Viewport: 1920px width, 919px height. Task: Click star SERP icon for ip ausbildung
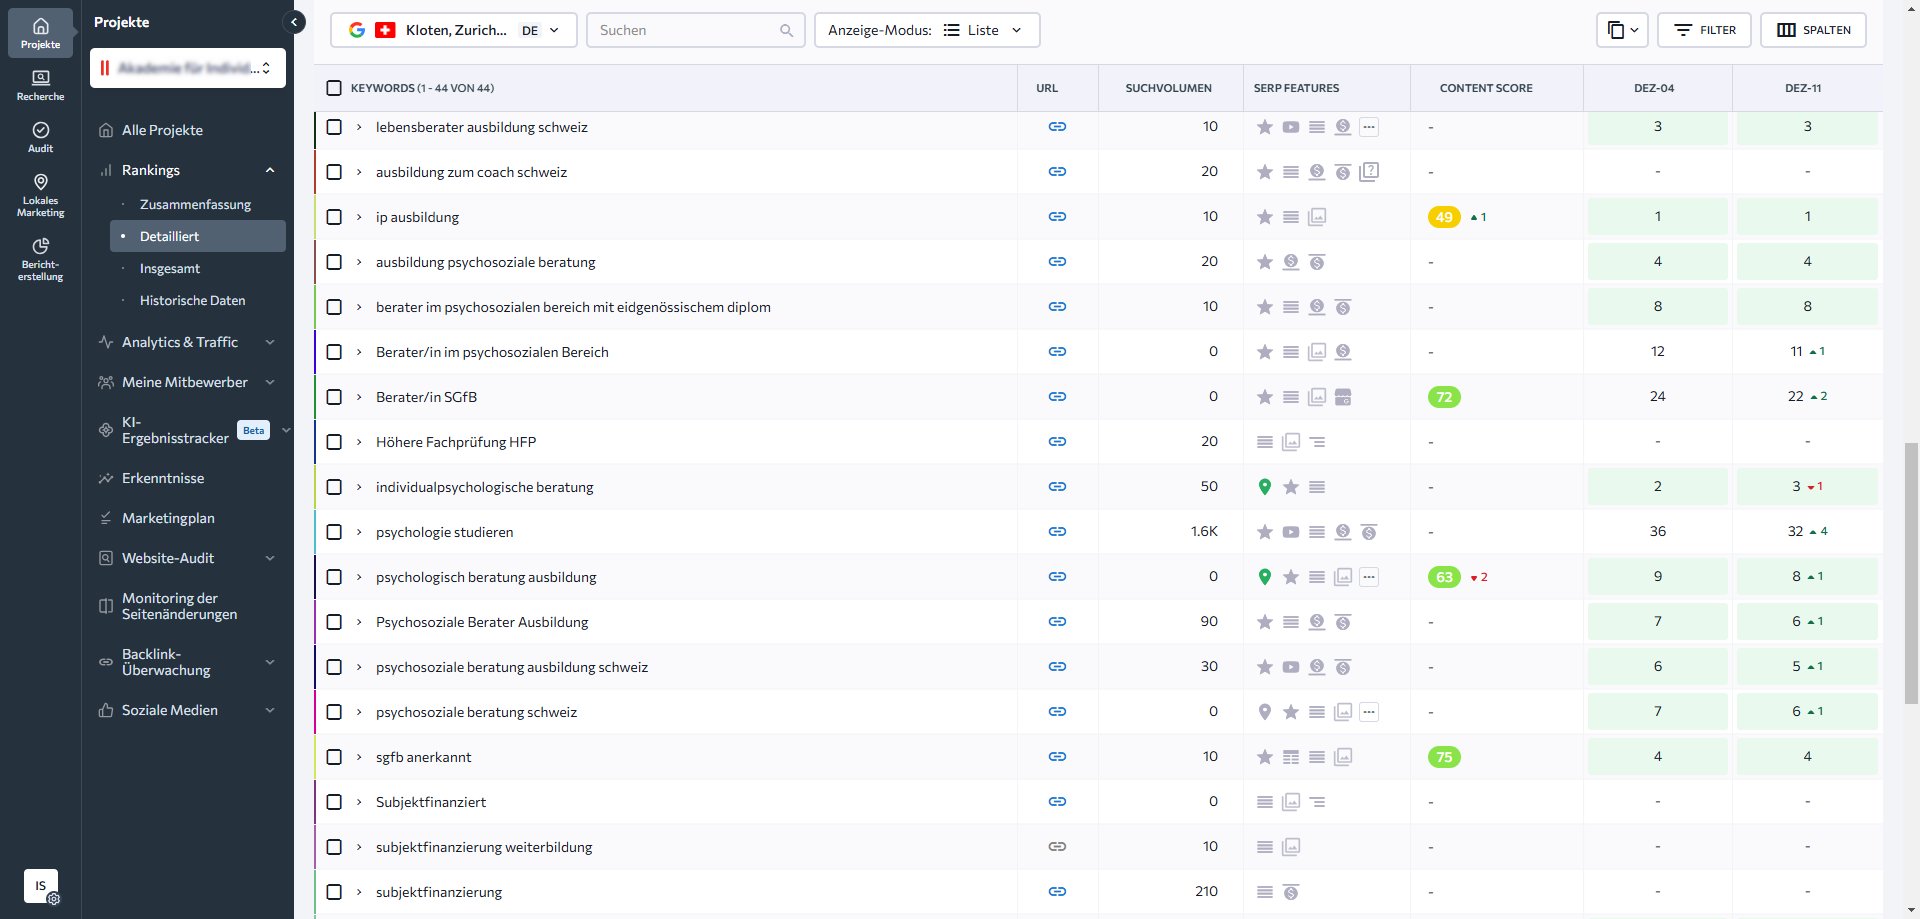click(1265, 217)
